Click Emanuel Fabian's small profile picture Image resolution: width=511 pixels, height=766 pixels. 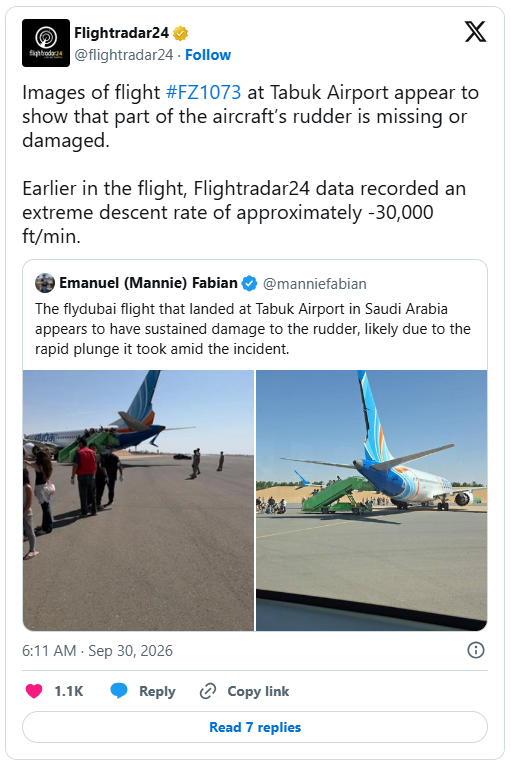(45, 283)
